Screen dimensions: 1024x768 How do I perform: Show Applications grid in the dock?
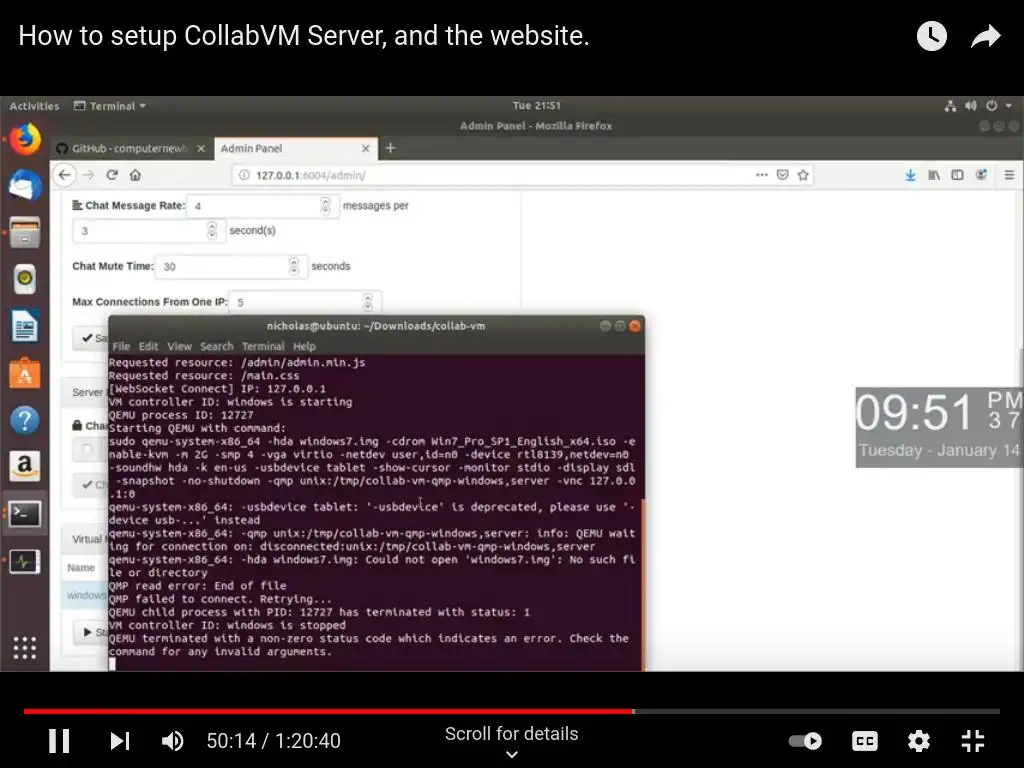pyautogui.click(x=25, y=647)
